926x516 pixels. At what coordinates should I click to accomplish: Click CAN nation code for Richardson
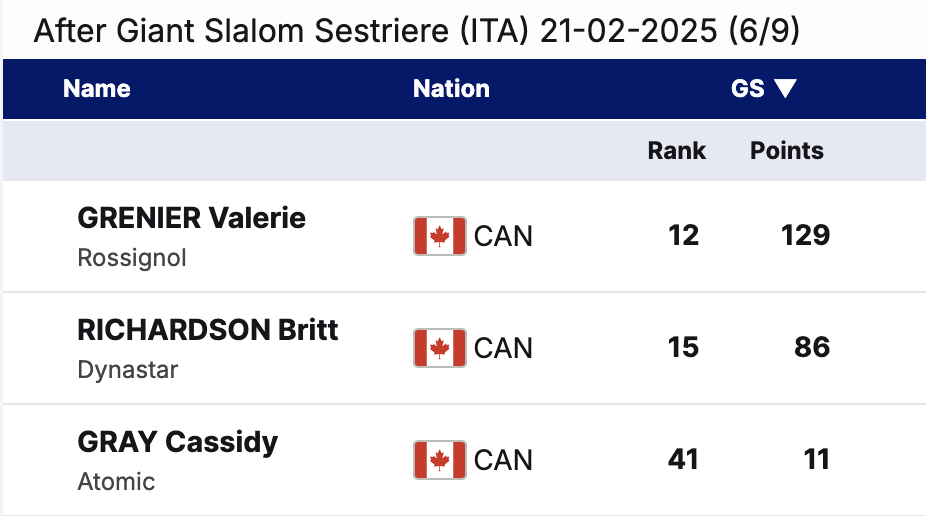[503, 349]
